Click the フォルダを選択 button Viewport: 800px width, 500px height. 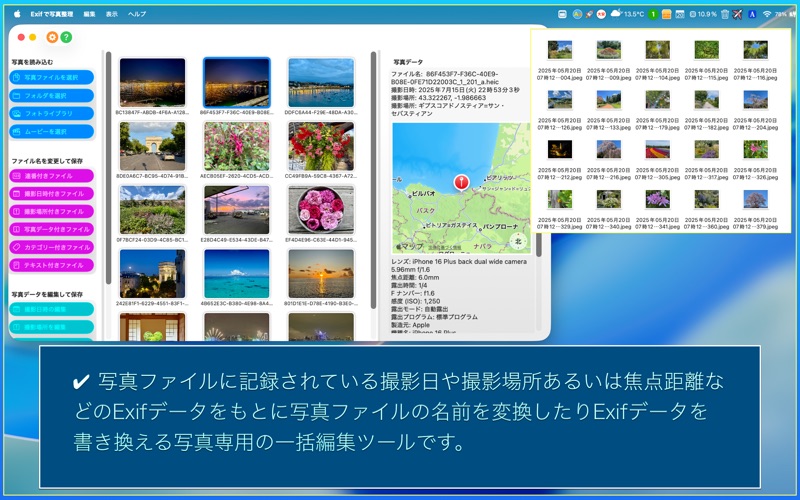point(52,95)
